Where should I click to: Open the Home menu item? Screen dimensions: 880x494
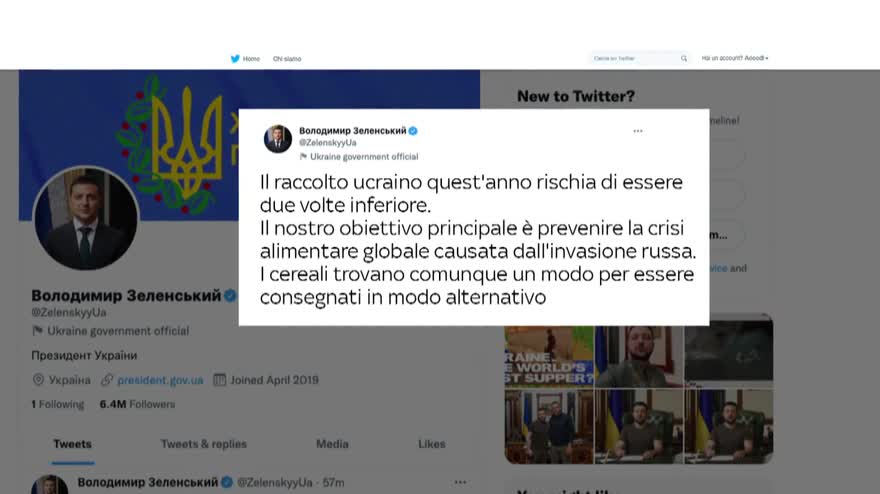[x=251, y=59]
